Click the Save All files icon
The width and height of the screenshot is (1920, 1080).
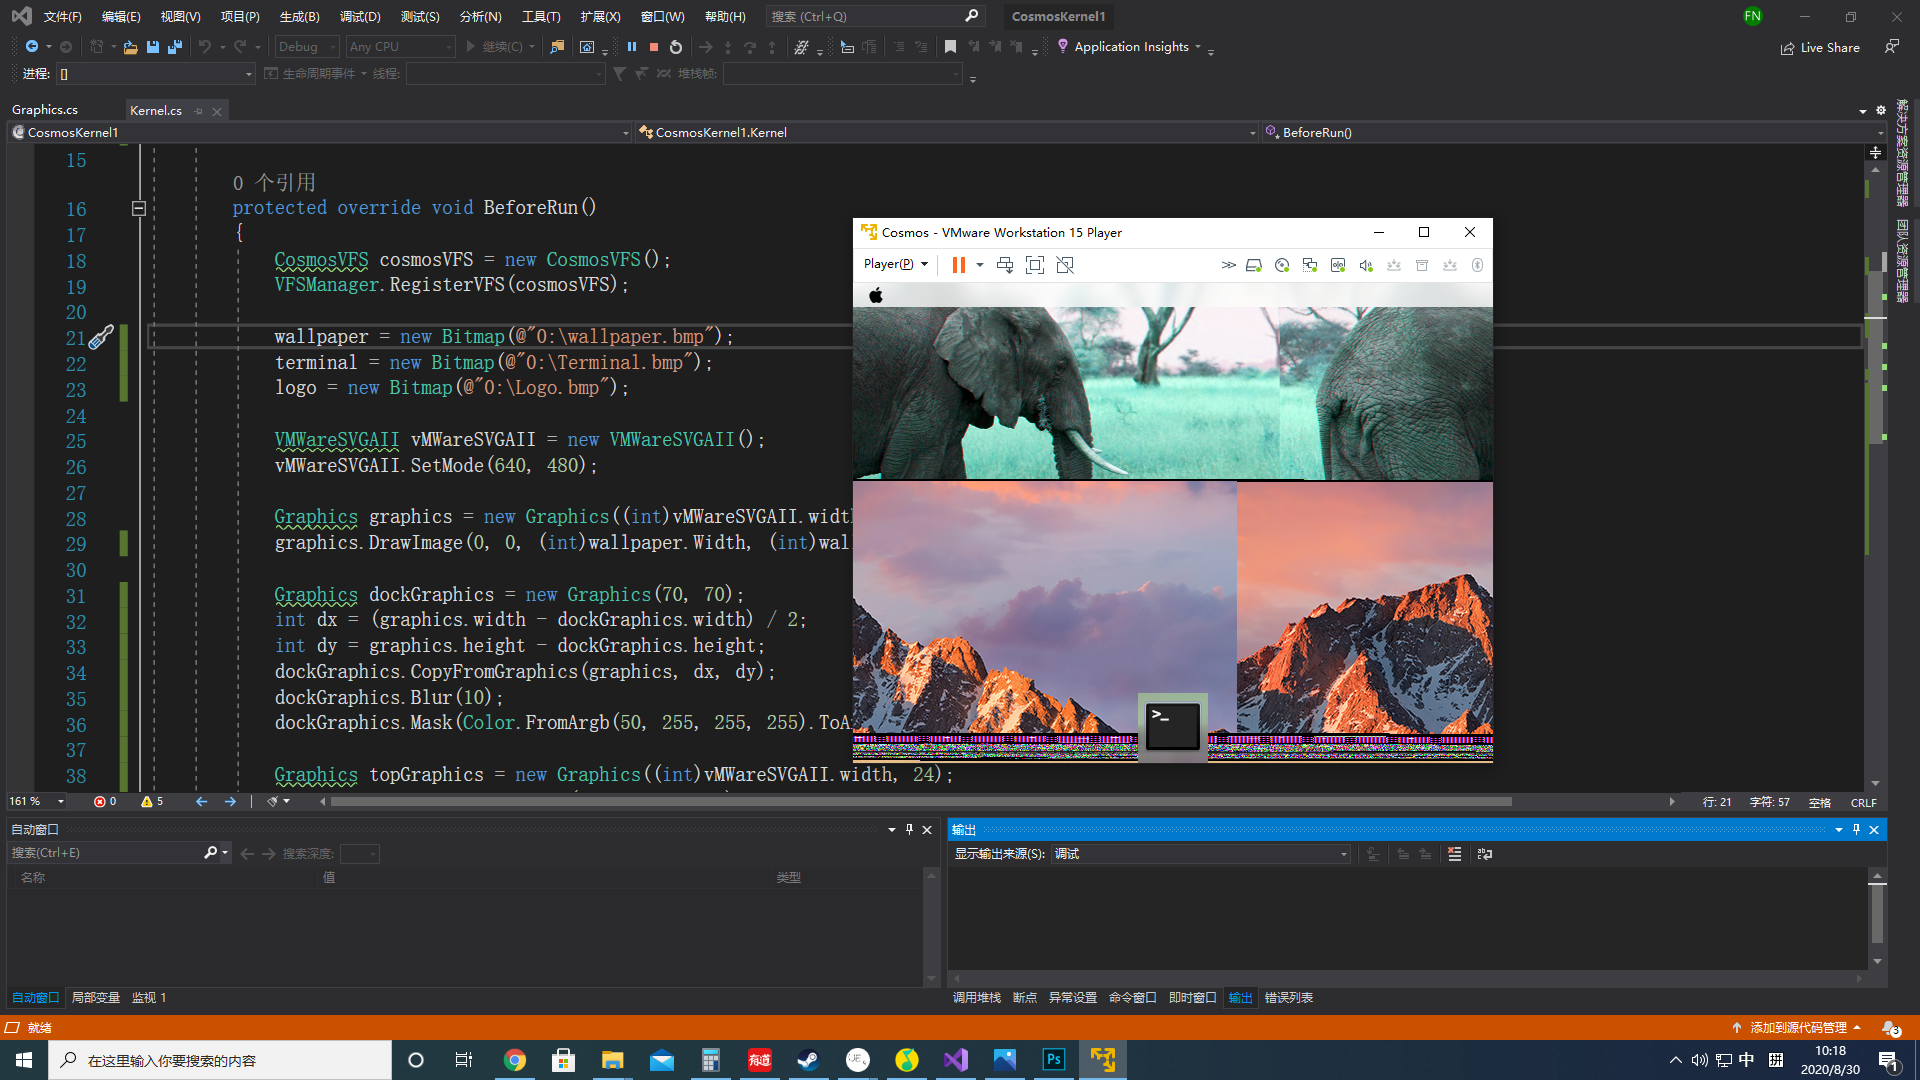click(x=174, y=46)
